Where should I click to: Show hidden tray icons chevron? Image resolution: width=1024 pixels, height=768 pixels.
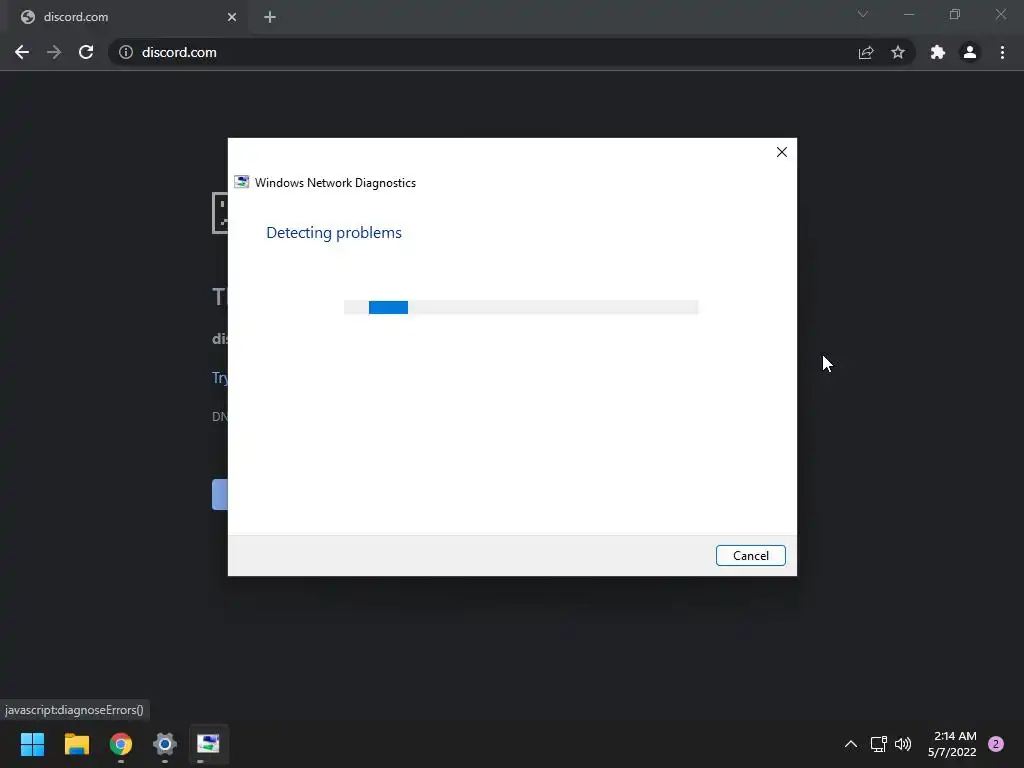pyautogui.click(x=850, y=744)
